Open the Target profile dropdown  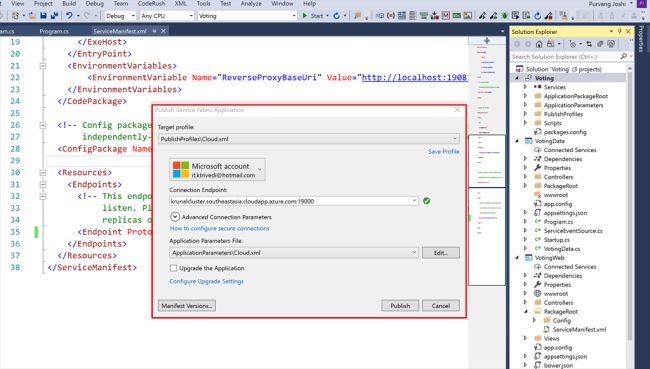click(454, 139)
